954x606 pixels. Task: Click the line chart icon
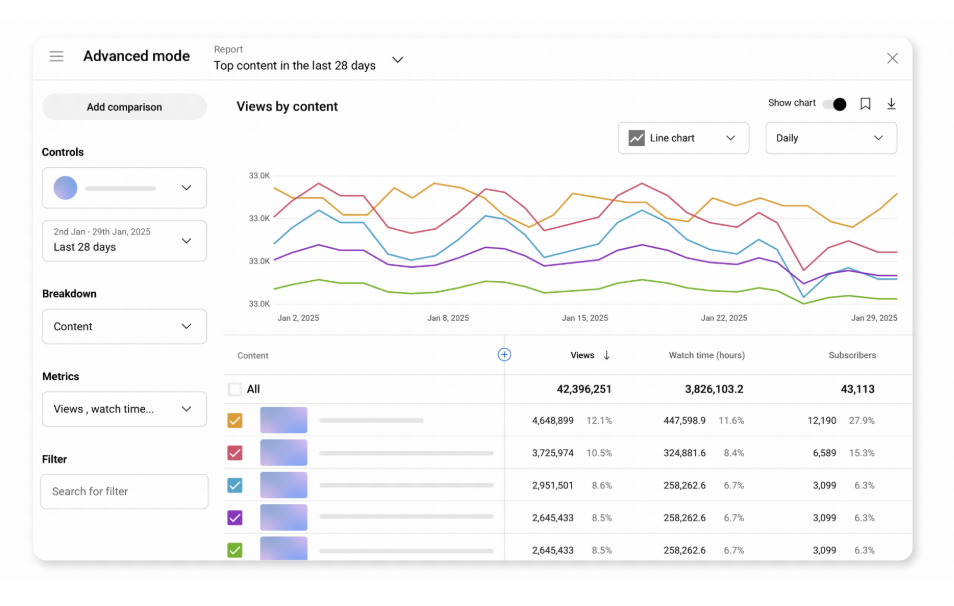pyautogui.click(x=636, y=138)
